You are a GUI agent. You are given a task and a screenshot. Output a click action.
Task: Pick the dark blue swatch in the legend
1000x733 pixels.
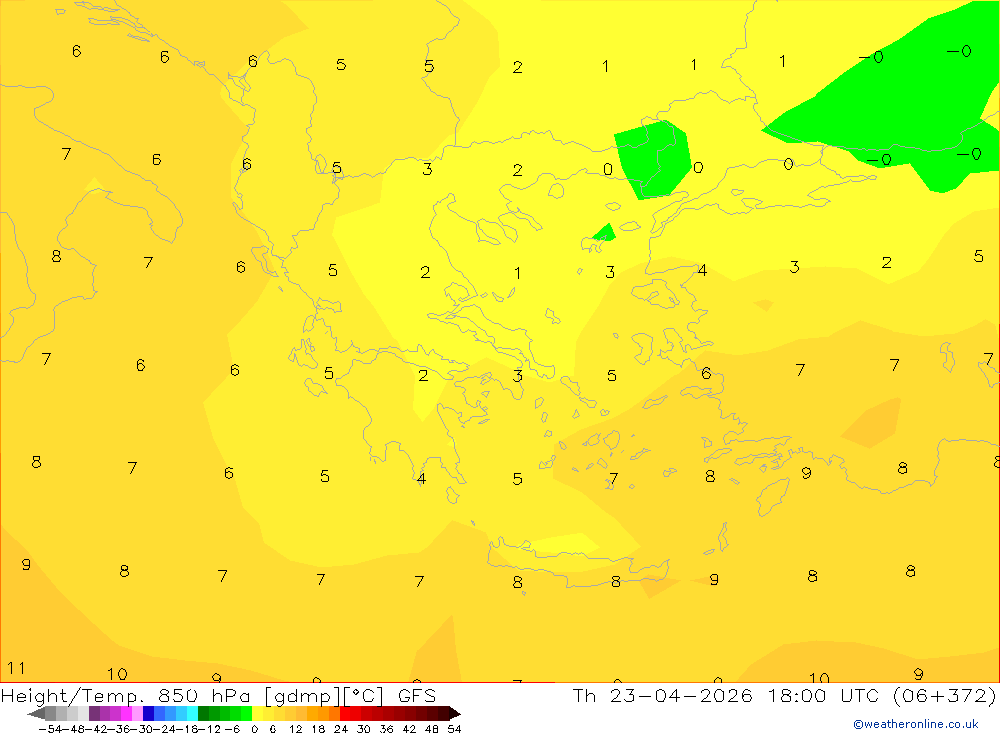(x=149, y=714)
